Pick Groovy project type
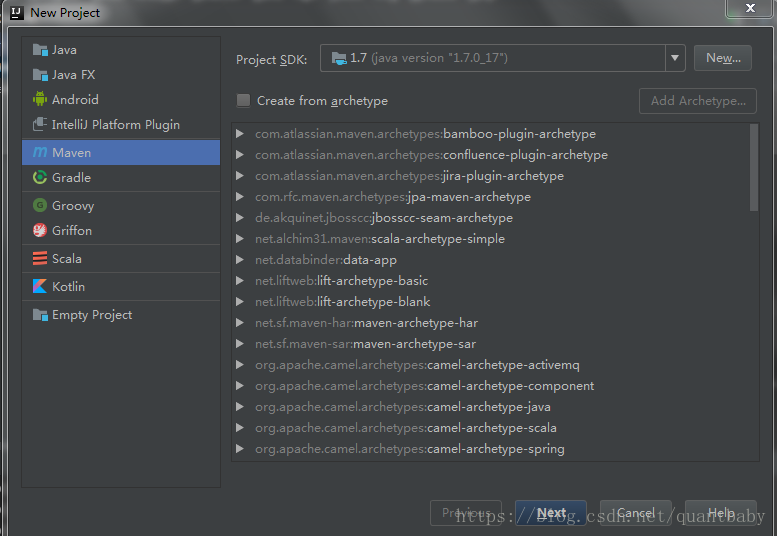The height and width of the screenshot is (536, 777). pos(121,205)
